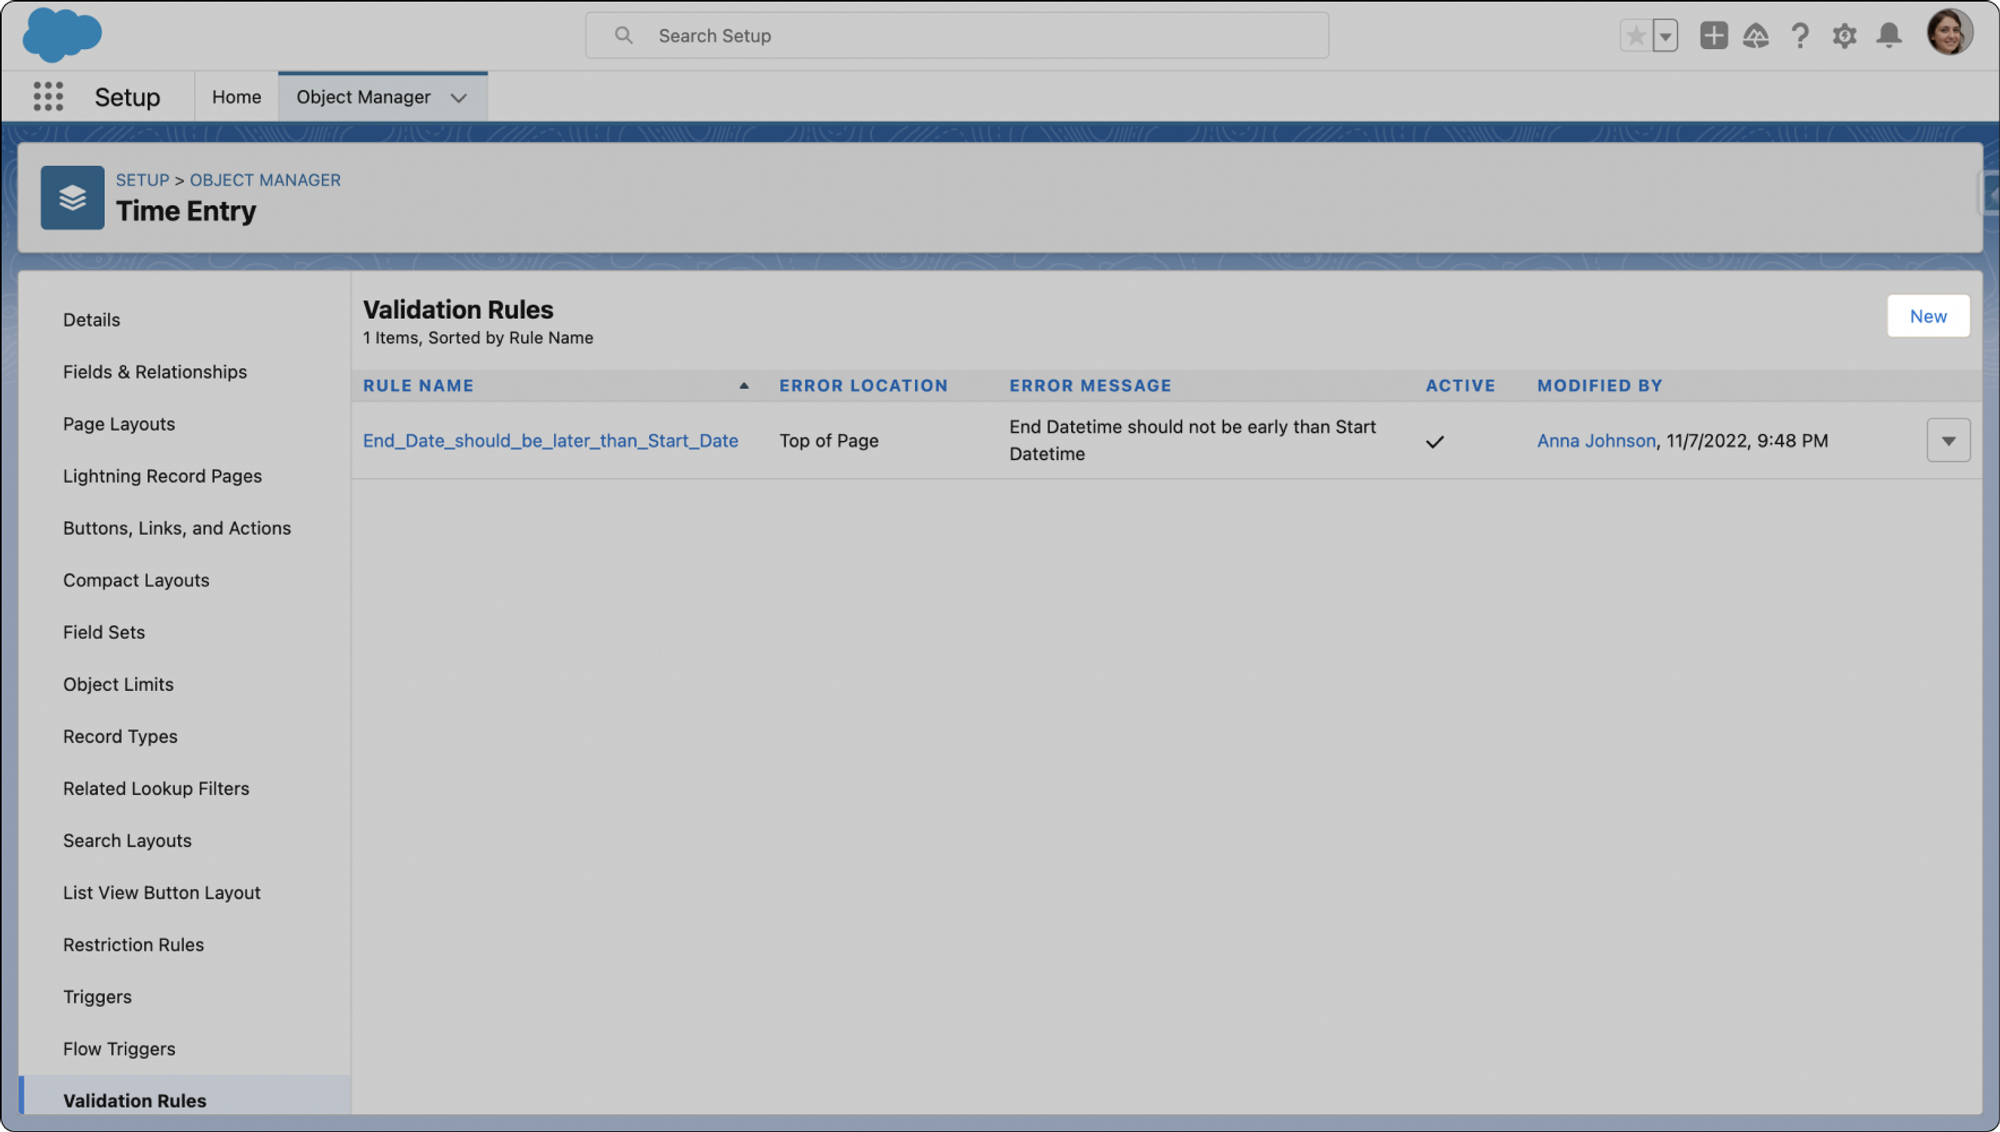Image resolution: width=2000 pixels, height=1132 pixels.
Task: Switch to the Home tab
Action: [236, 97]
